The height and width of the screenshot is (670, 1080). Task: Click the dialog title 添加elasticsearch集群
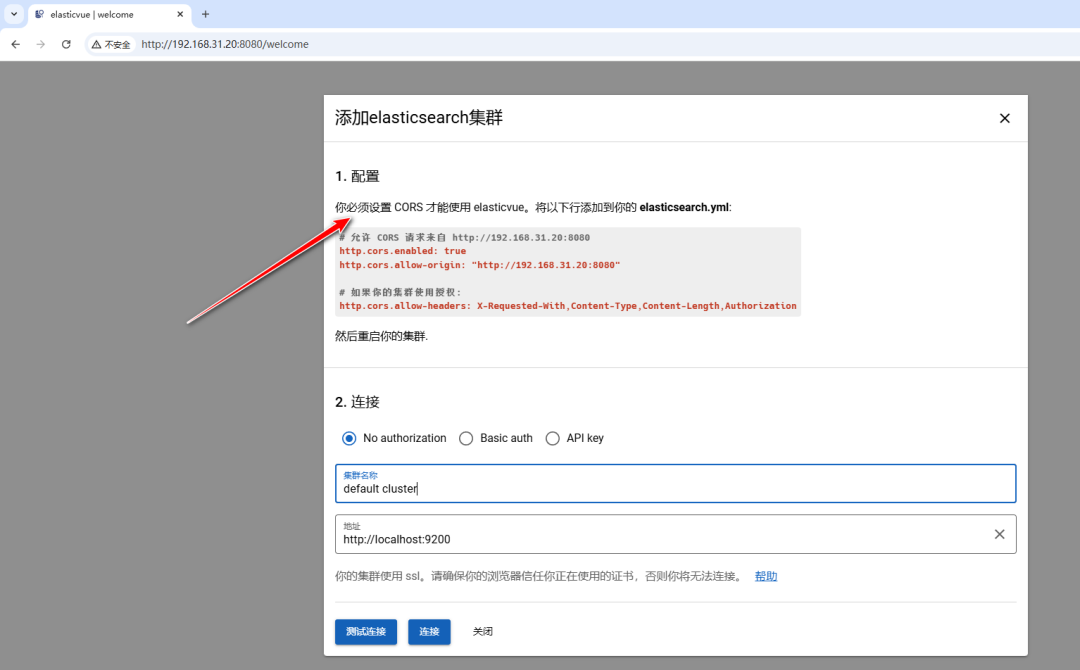click(x=419, y=118)
